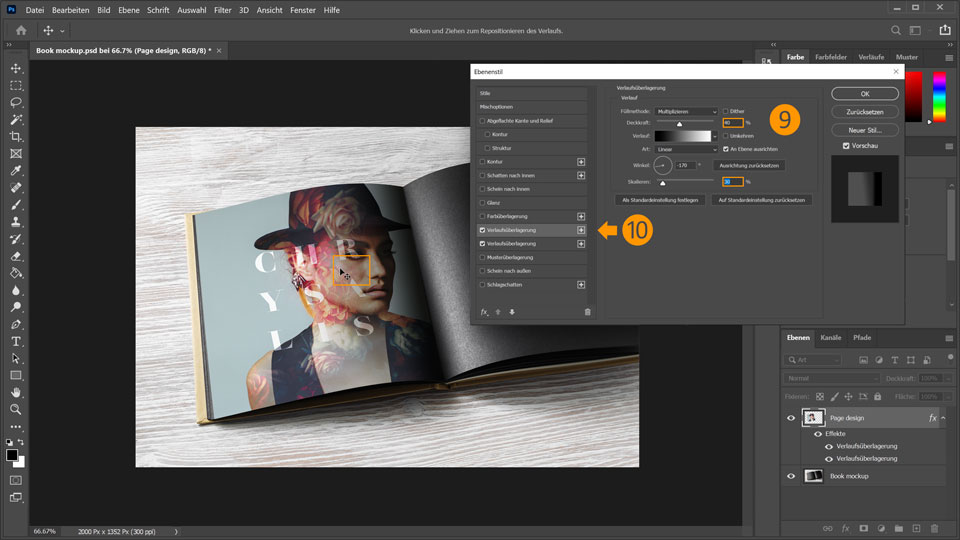Click the fx icon in Ebenenstil dialog

(x=484, y=312)
